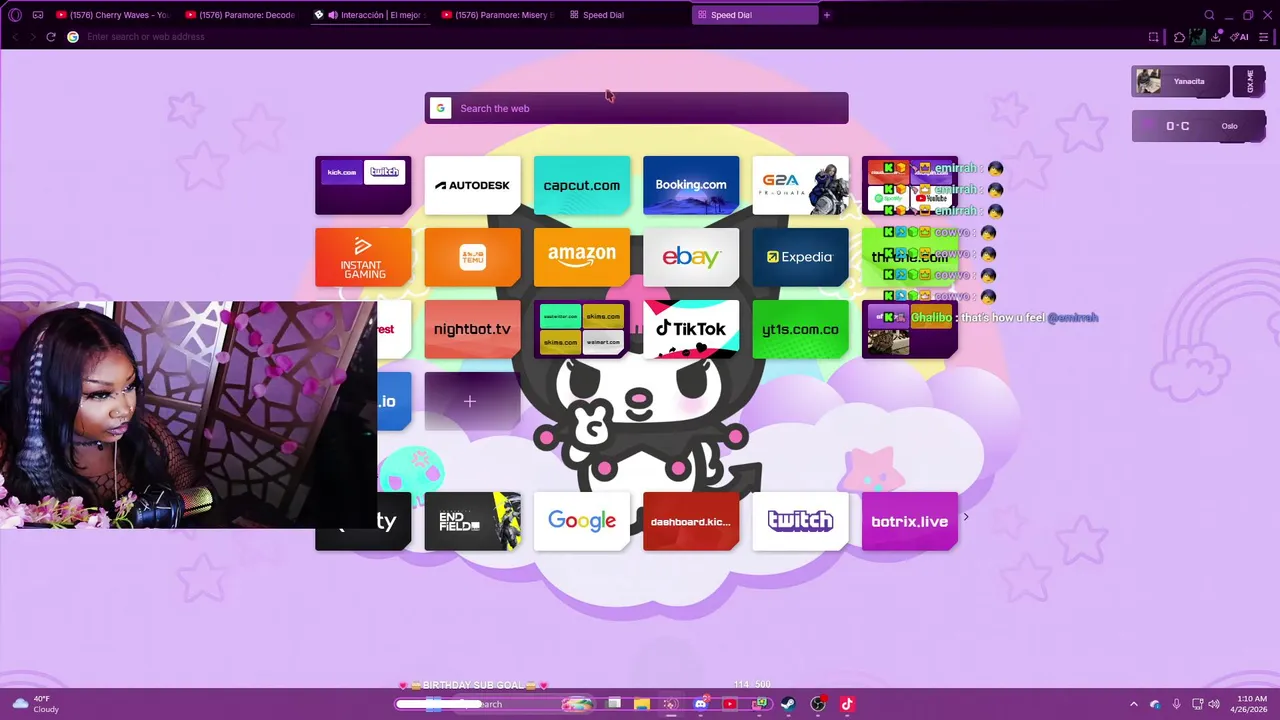Switch to Cherry Waves YouTube tab
Screen dimensions: 1280x720
point(112,15)
